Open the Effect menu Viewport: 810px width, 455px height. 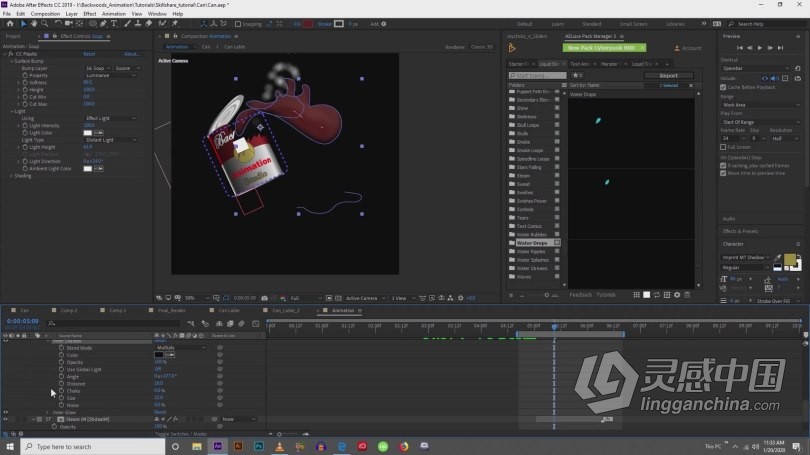point(89,14)
